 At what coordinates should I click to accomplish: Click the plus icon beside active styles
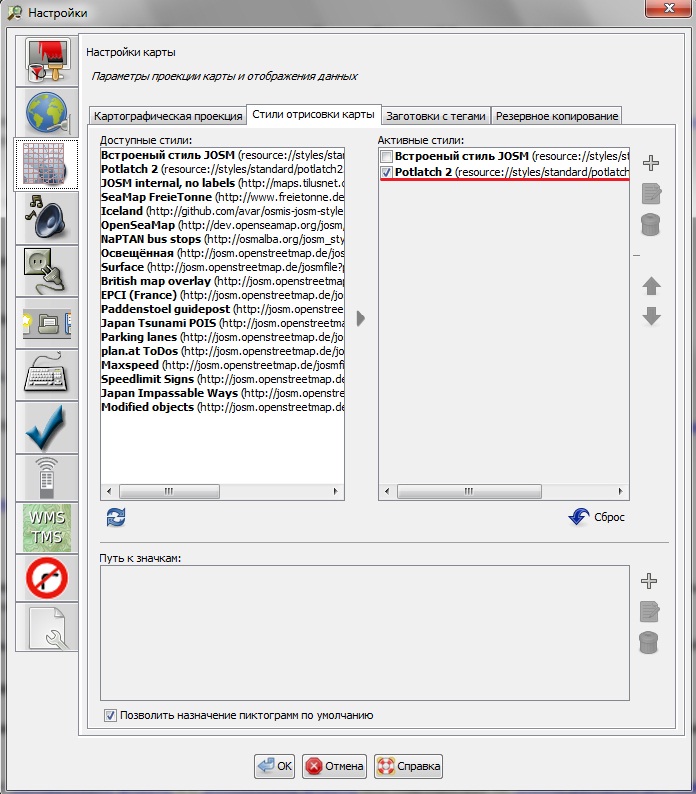pos(651,163)
